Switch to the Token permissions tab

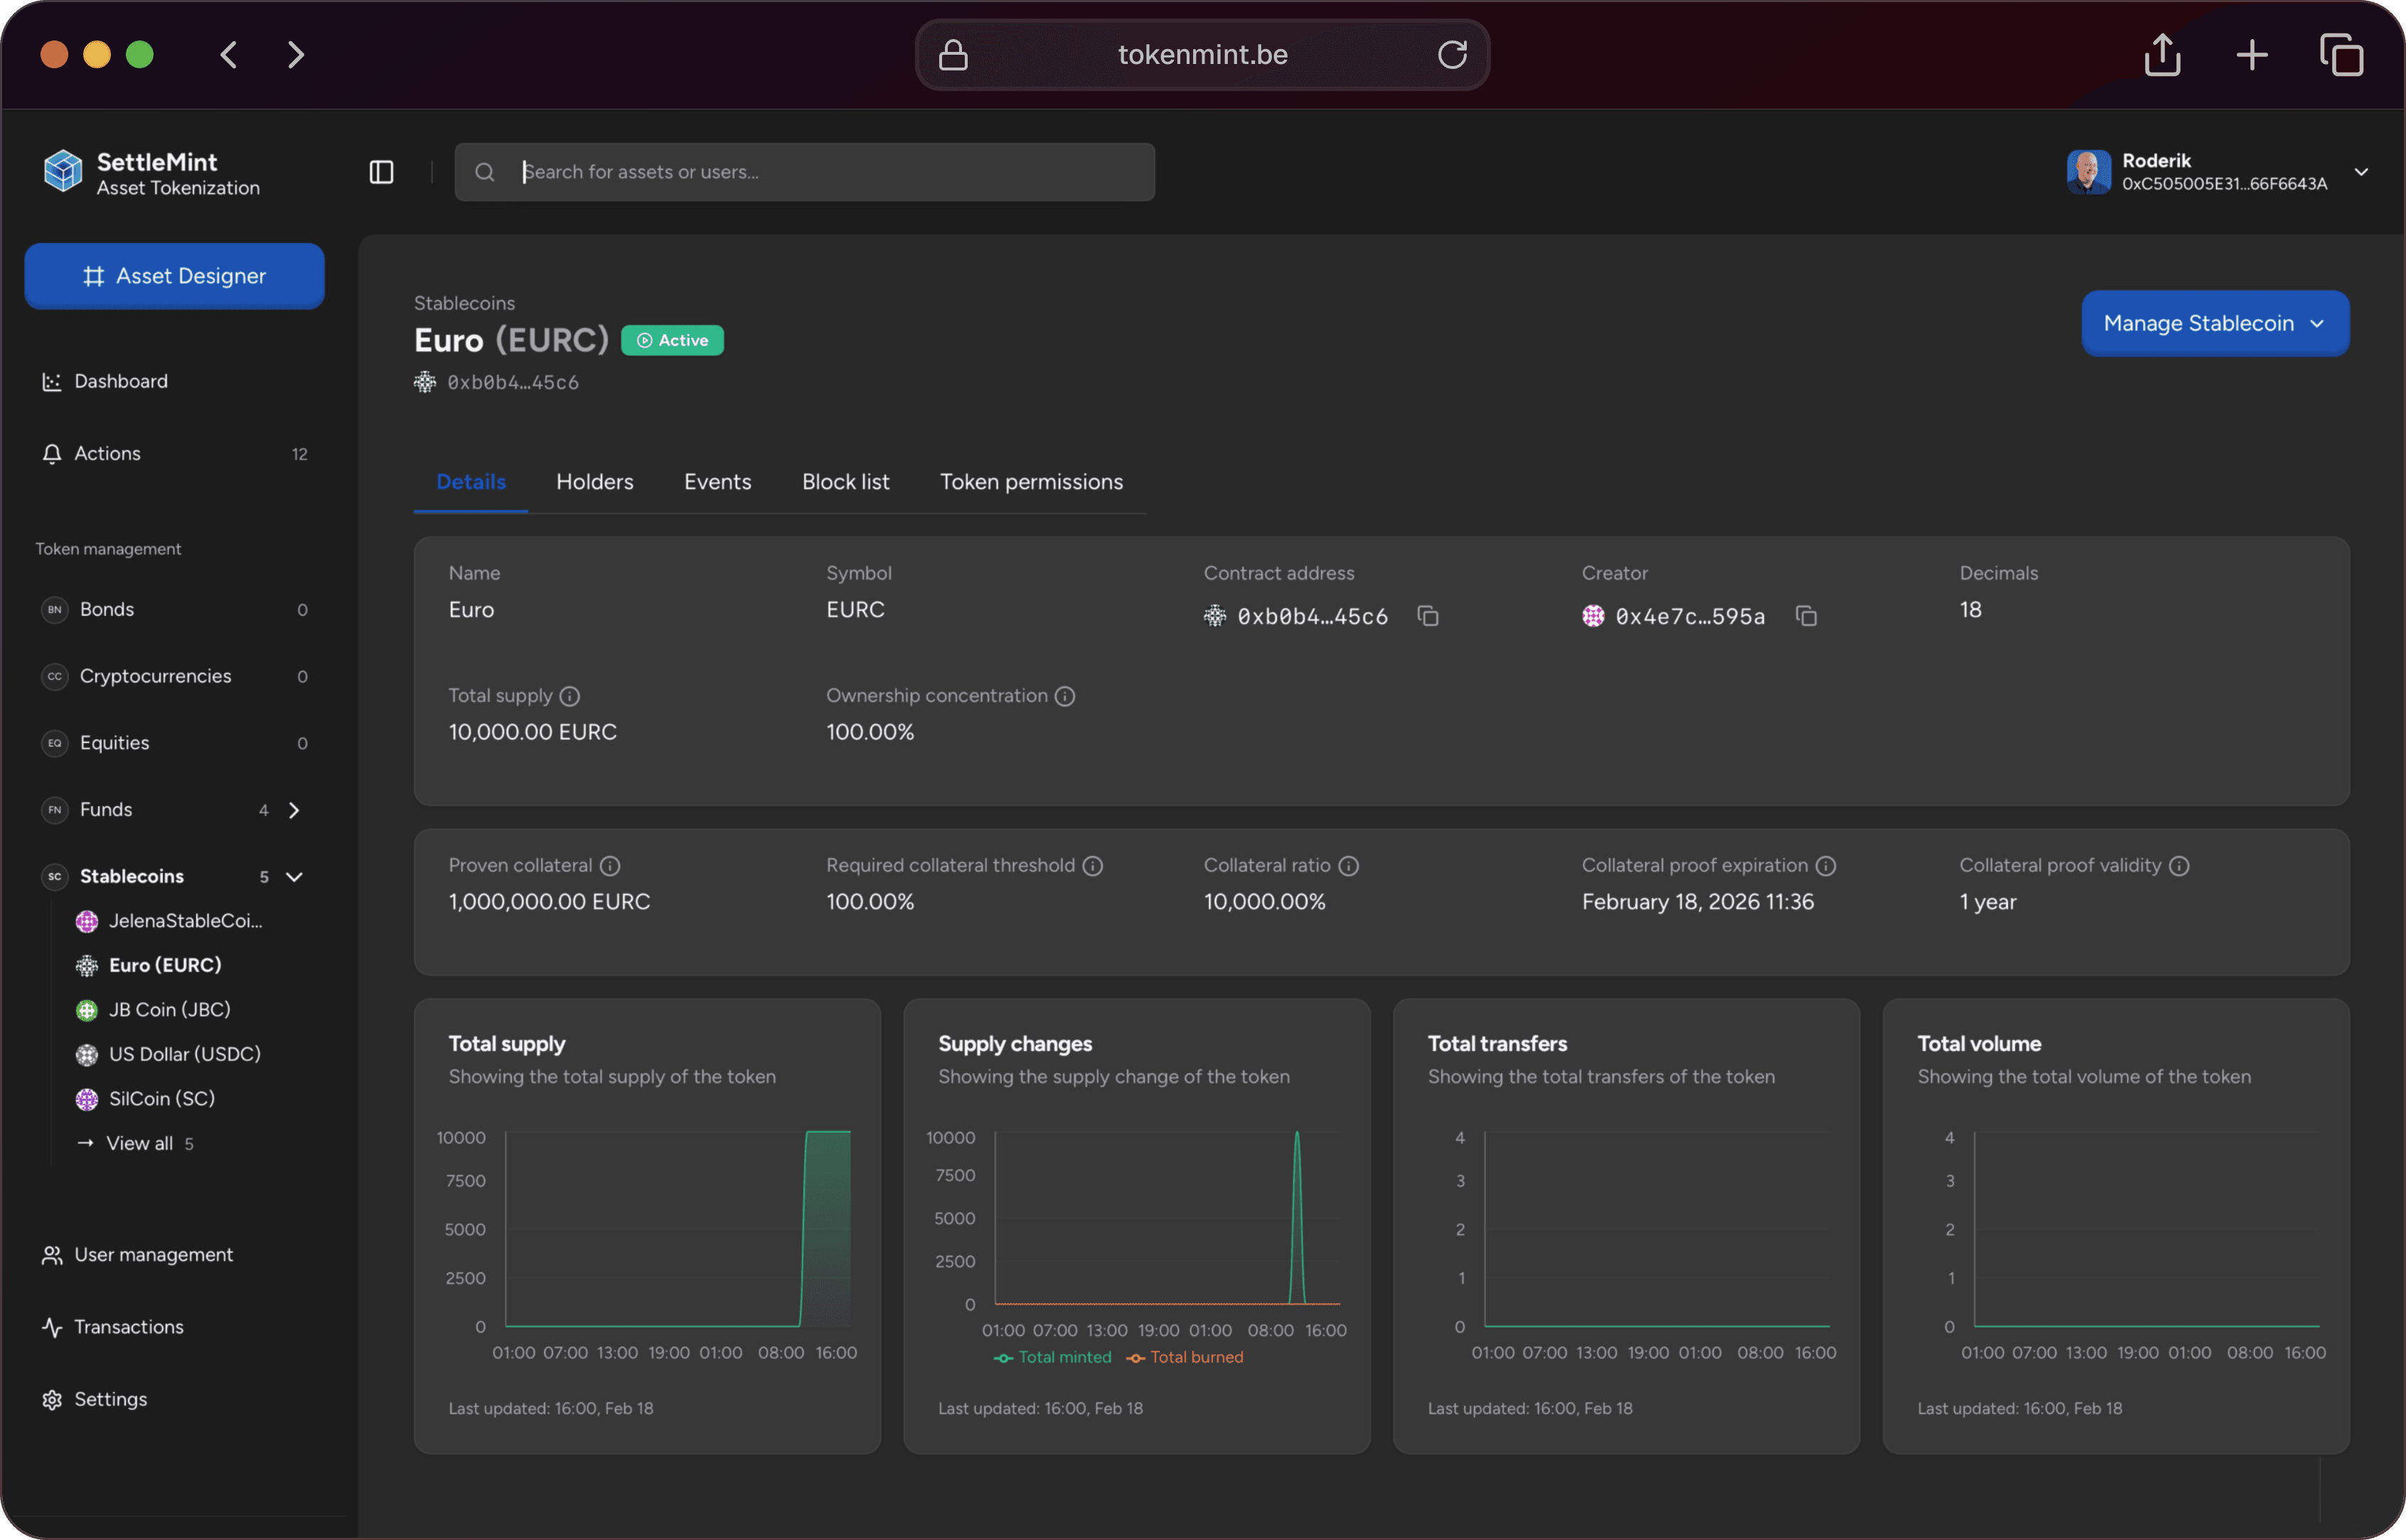1031,481
